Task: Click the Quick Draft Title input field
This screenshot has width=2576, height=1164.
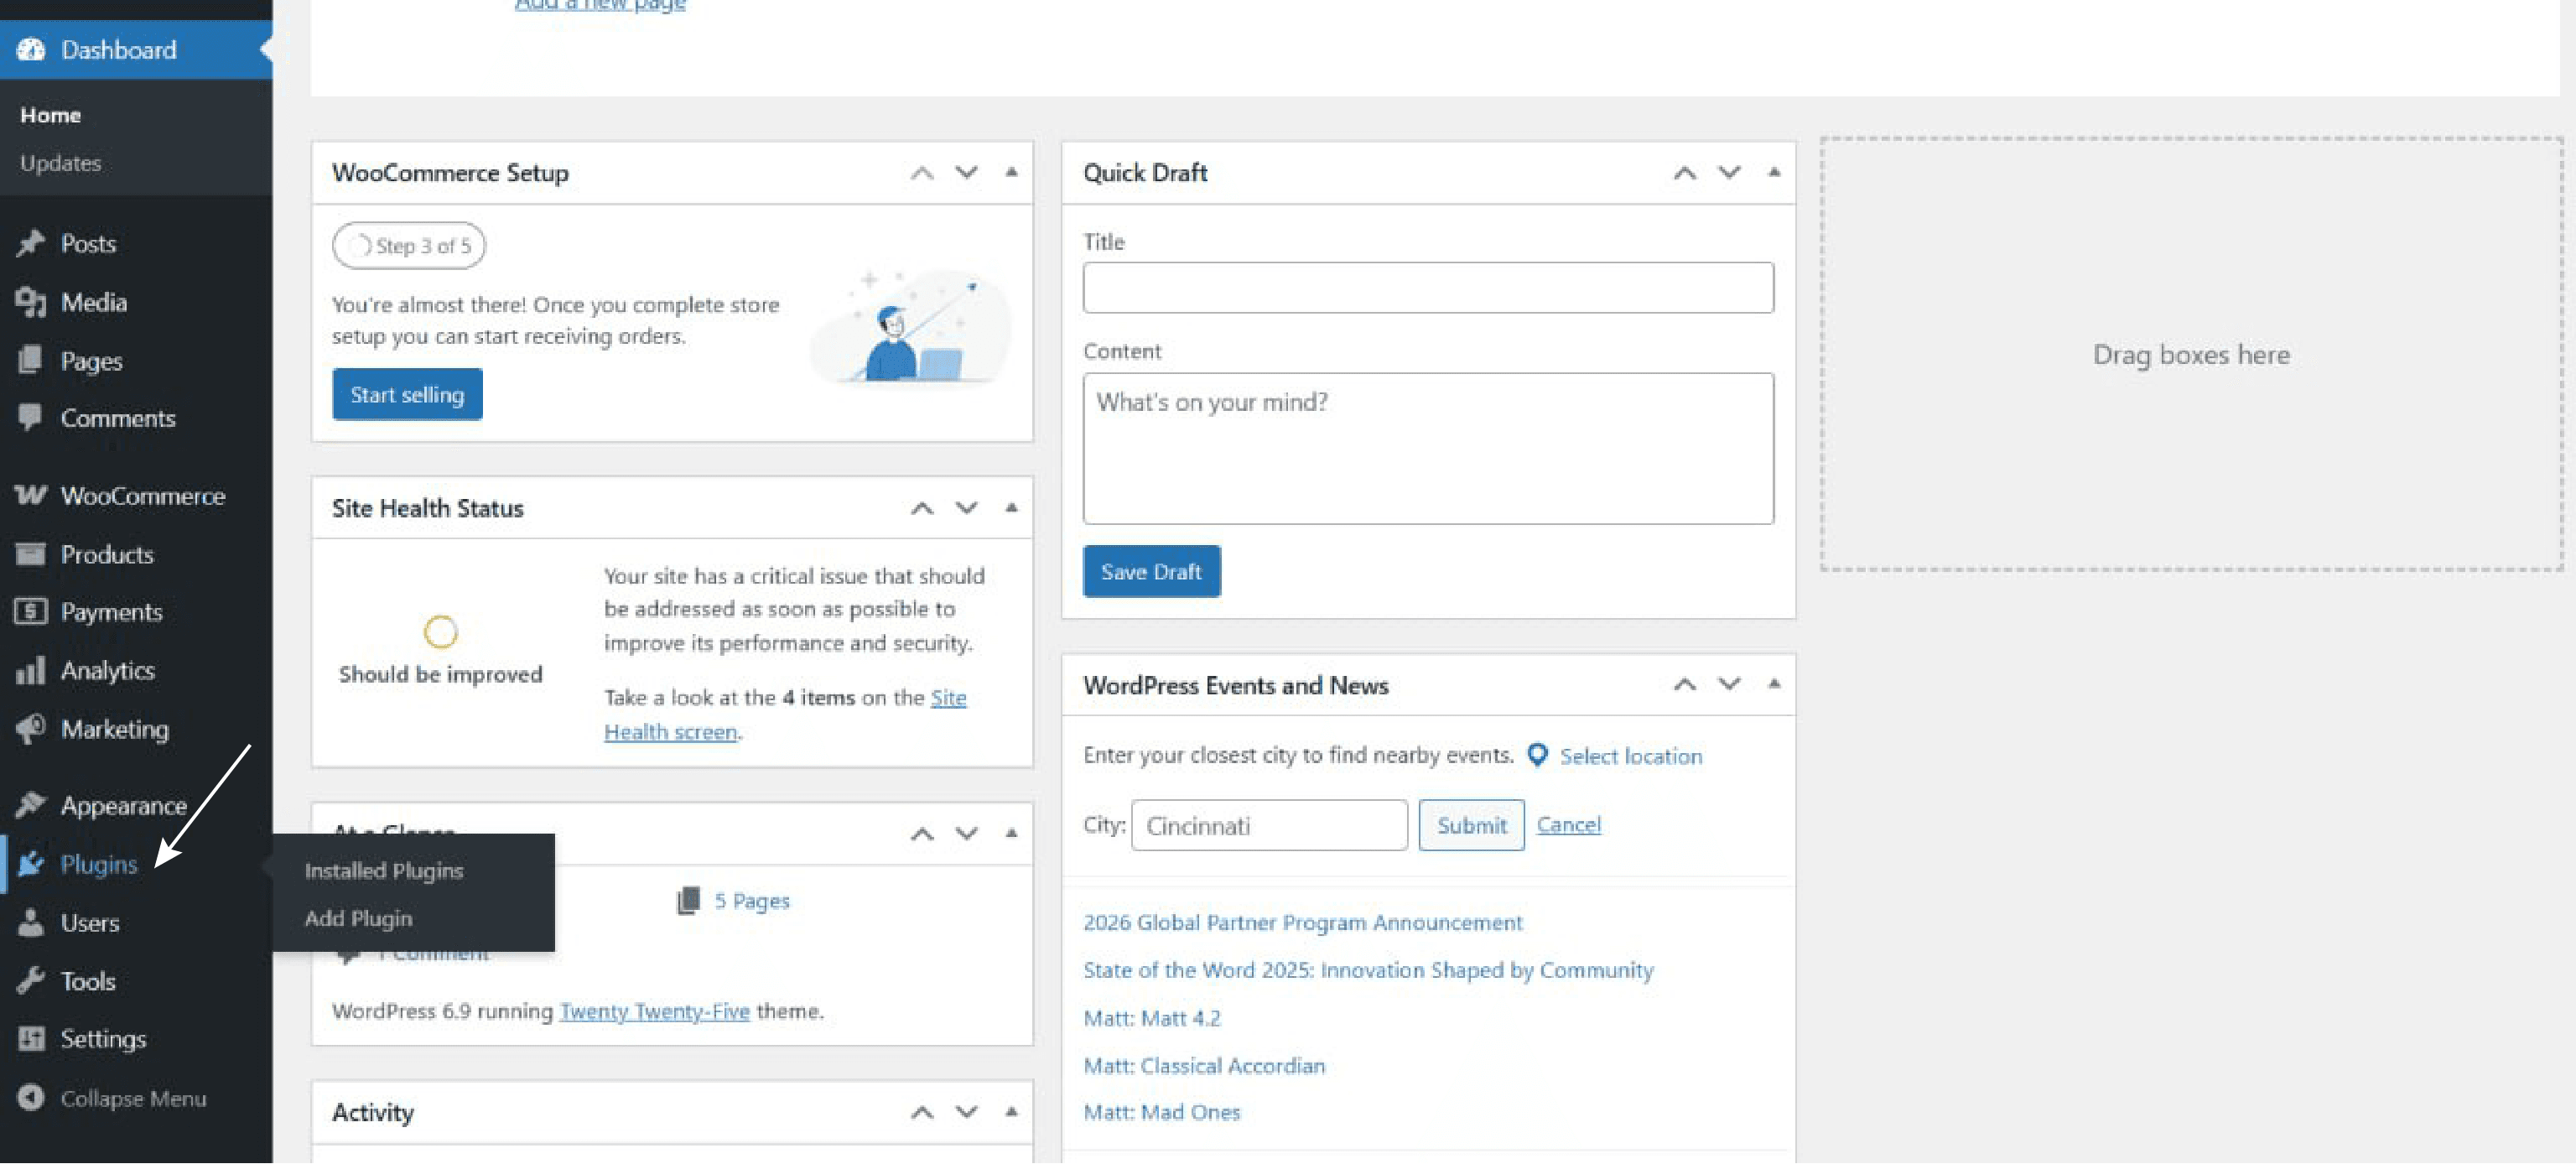Action: 1427,288
